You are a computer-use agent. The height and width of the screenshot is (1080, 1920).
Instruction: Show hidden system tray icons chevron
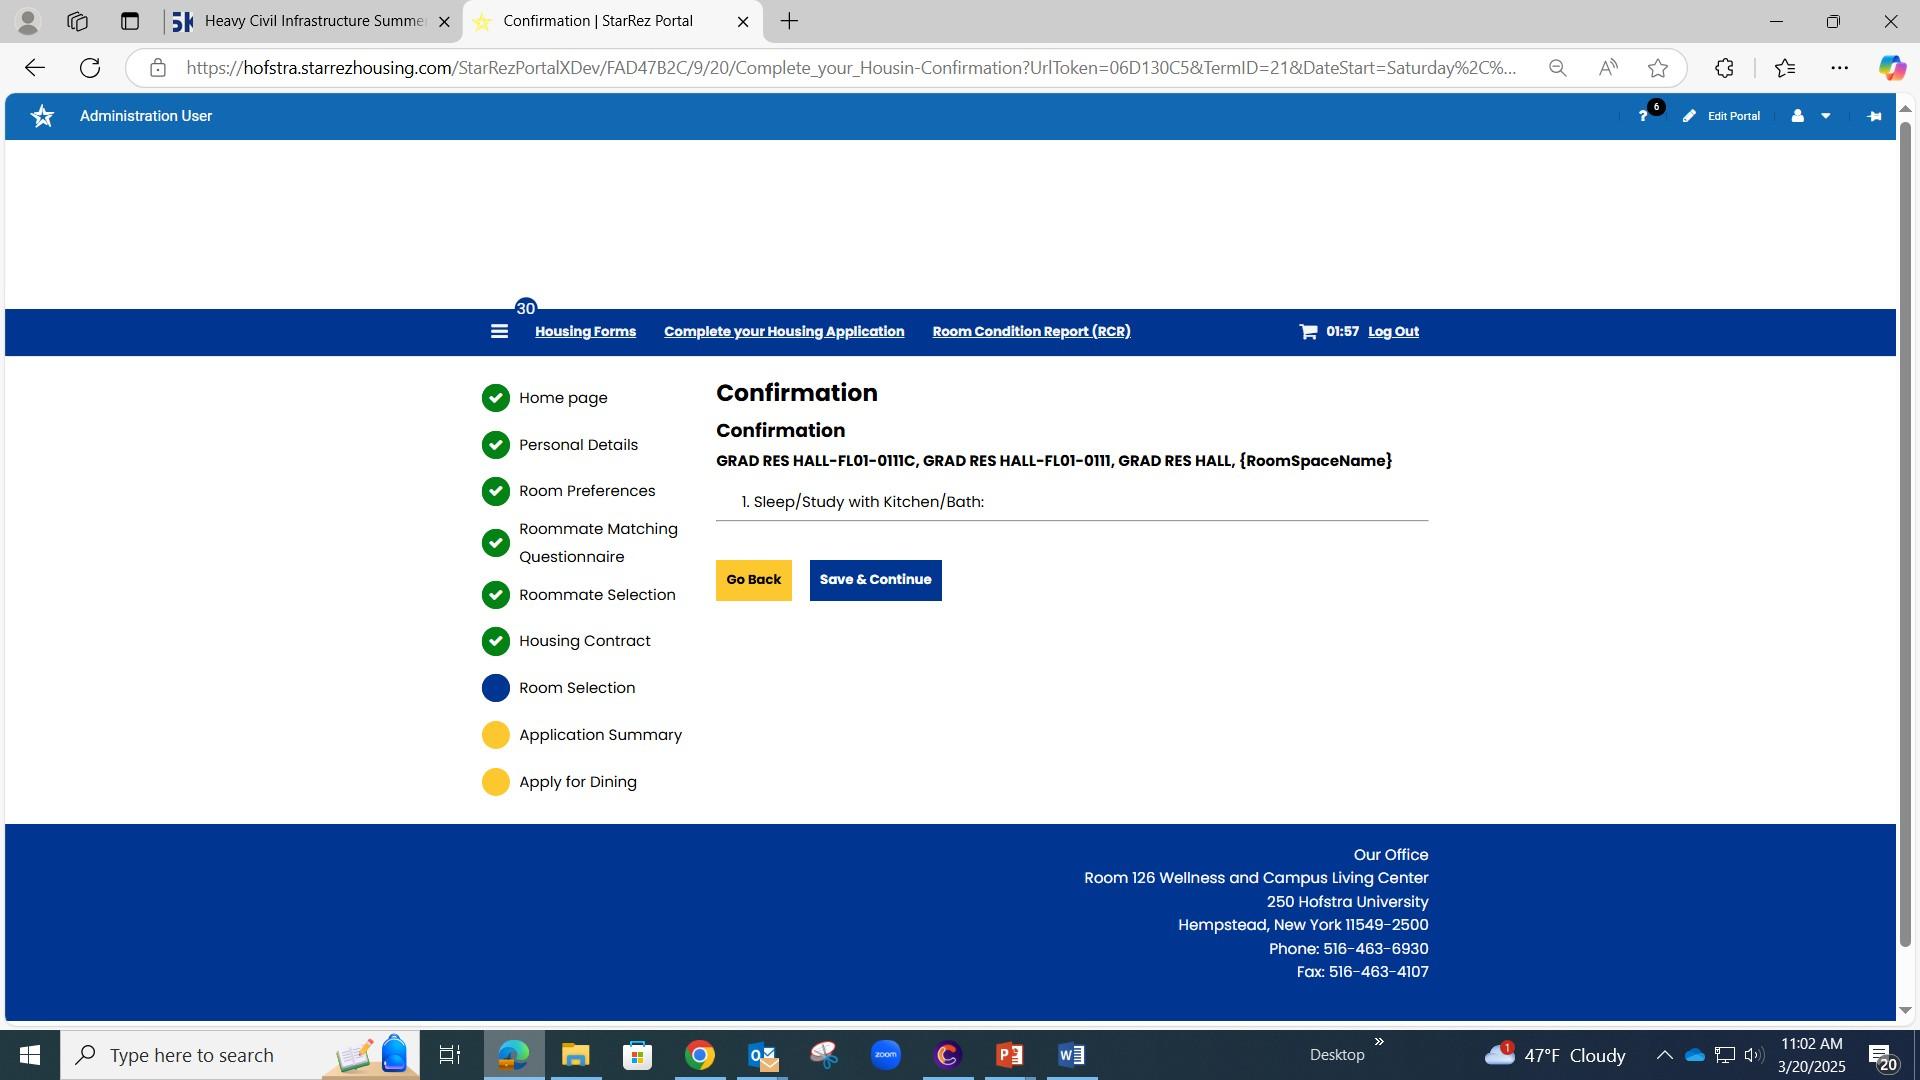click(1664, 1055)
